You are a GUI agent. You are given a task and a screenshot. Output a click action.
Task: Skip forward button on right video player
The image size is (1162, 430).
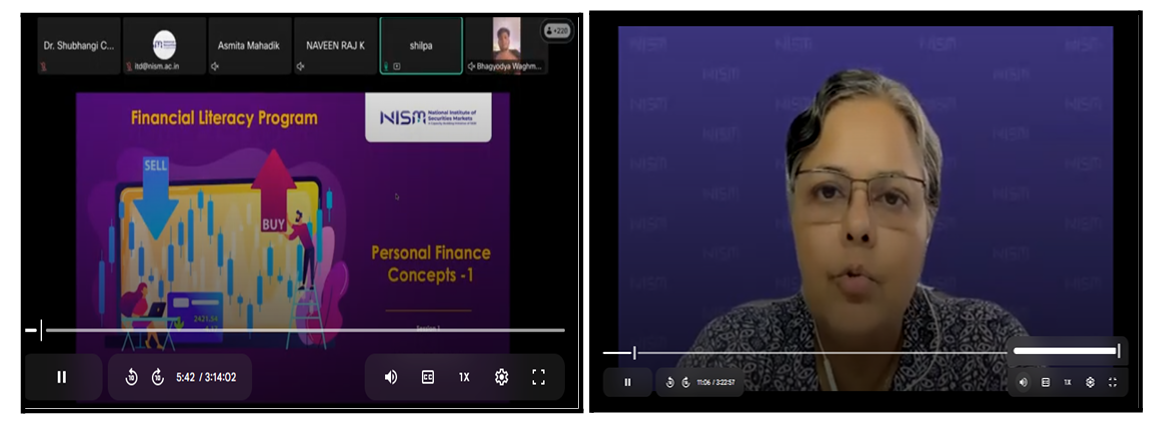[x=686, y=382]
